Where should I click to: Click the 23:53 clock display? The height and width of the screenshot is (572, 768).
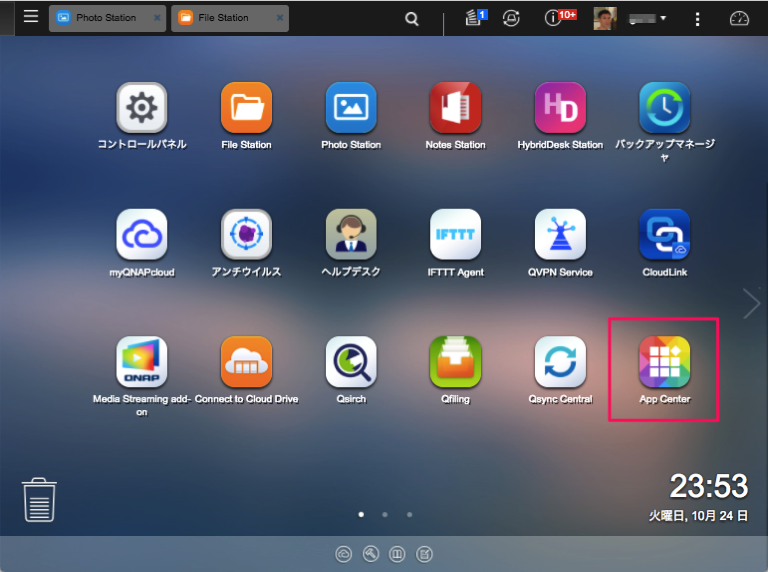coord(709,486)
